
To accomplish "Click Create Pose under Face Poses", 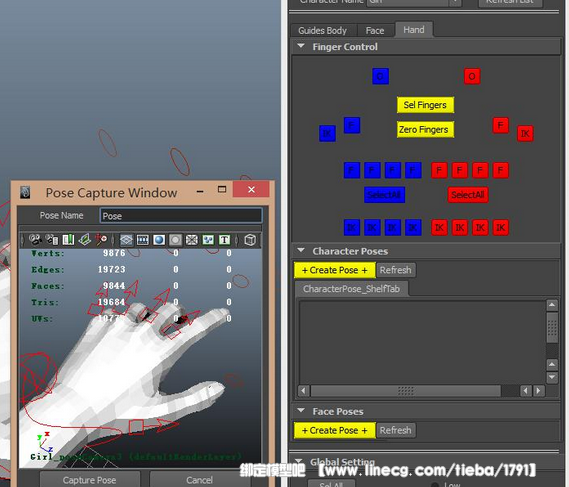I will 335,430.
